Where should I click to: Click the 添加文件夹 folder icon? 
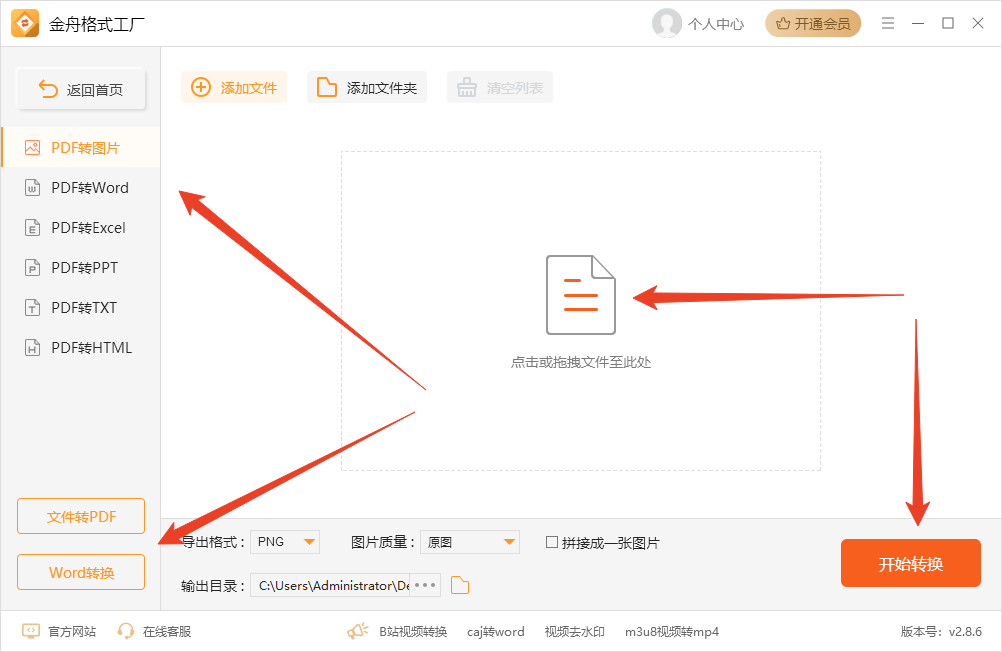pos(327,87)
